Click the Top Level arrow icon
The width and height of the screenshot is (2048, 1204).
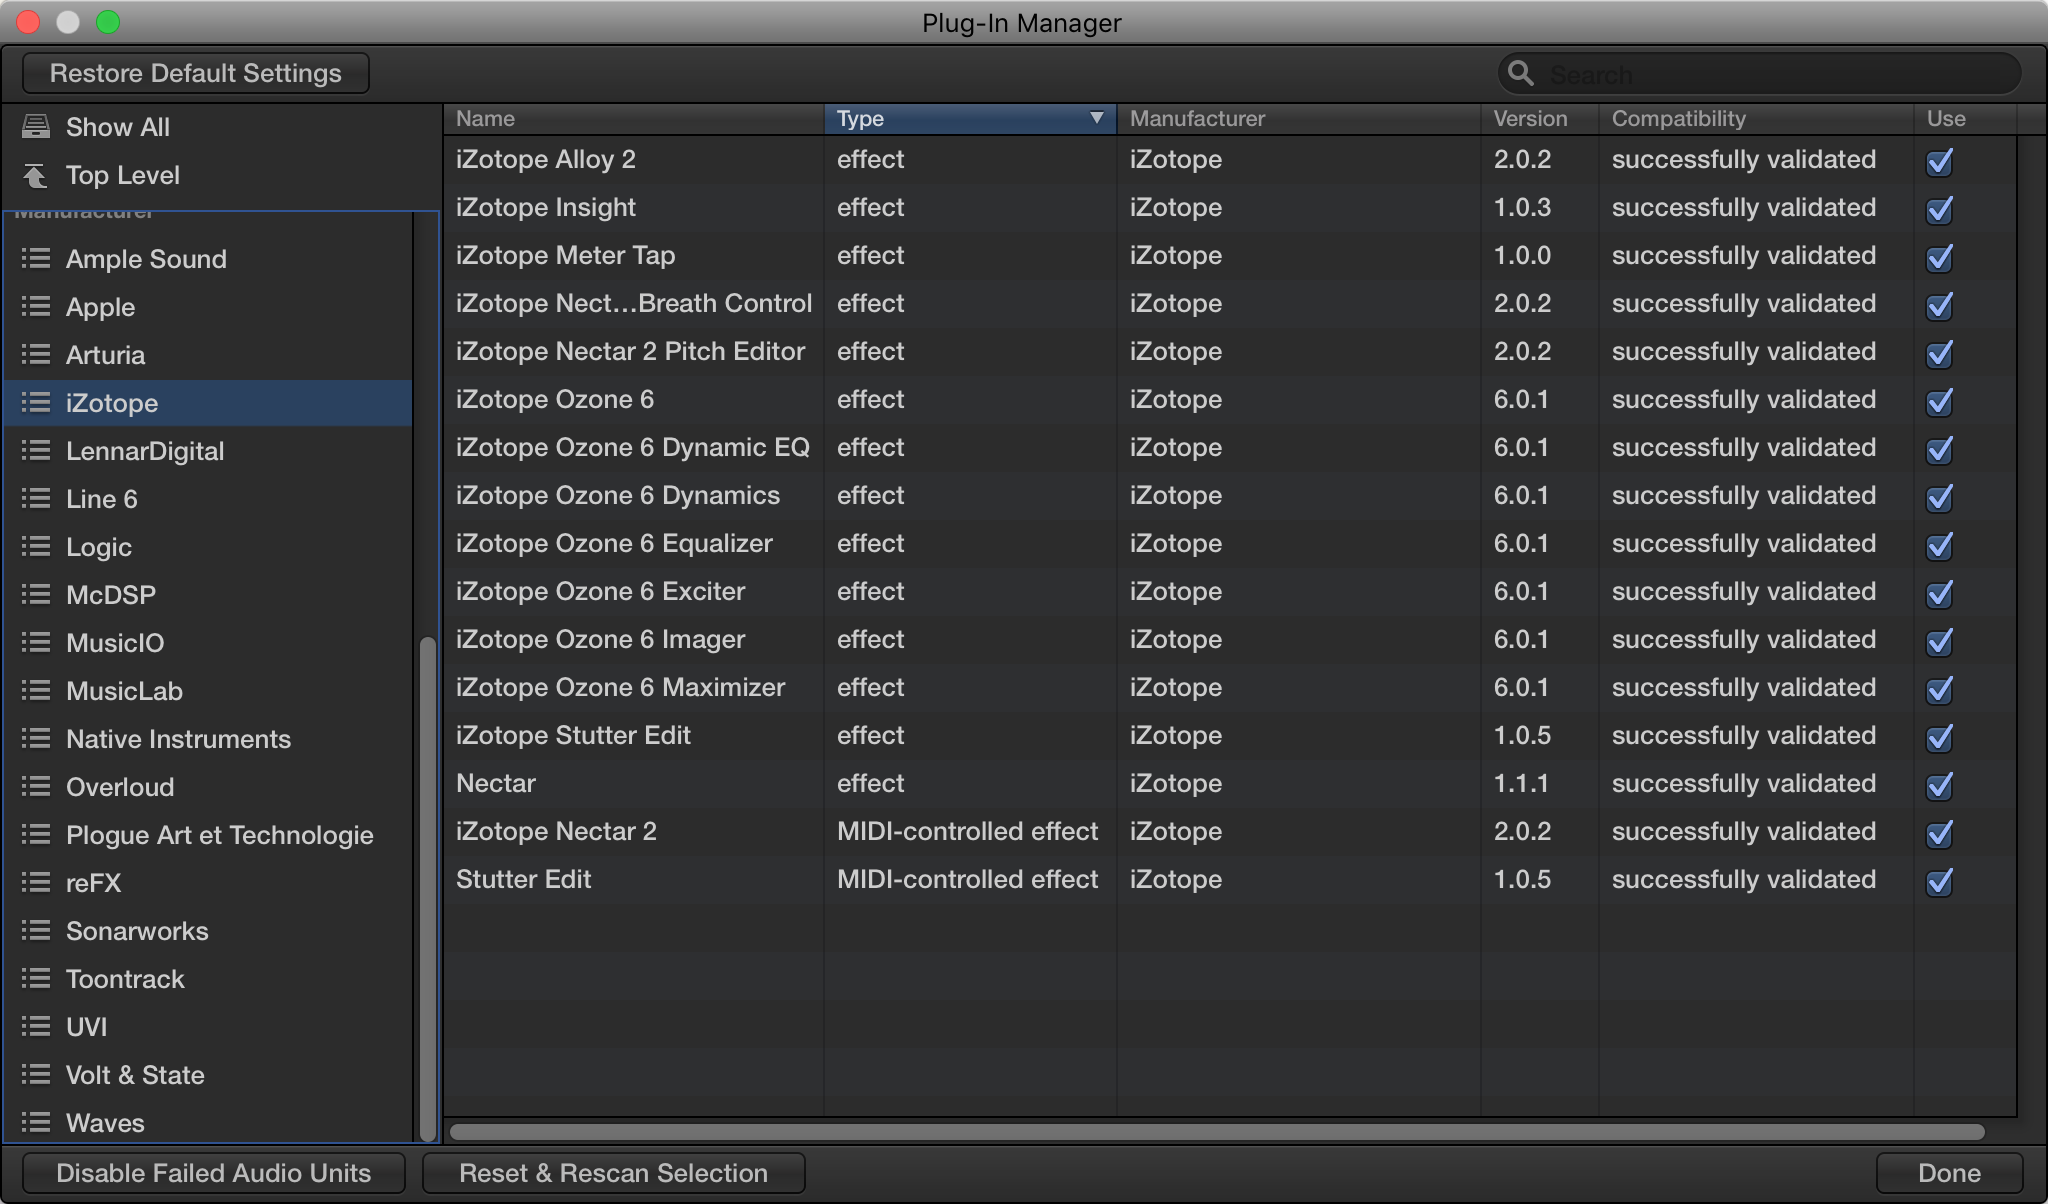tap(36, 174)
